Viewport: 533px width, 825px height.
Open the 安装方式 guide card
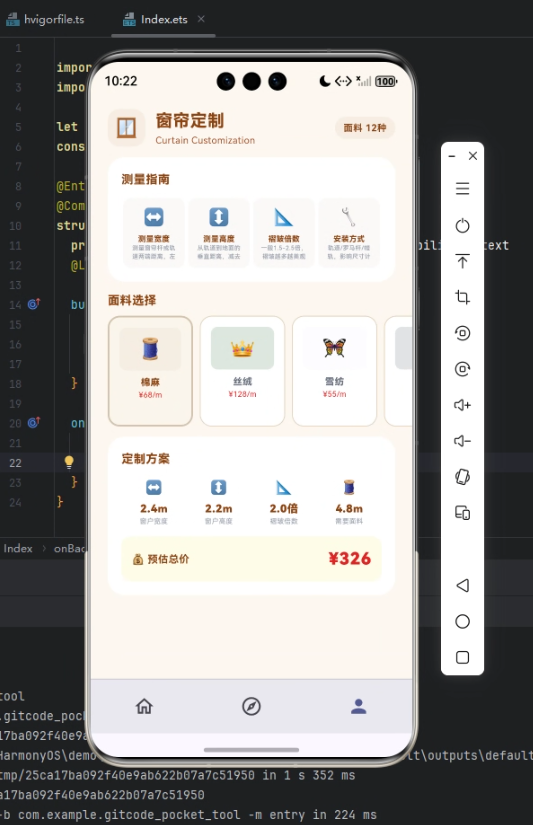pyautogui.click(x=349, y=233)
